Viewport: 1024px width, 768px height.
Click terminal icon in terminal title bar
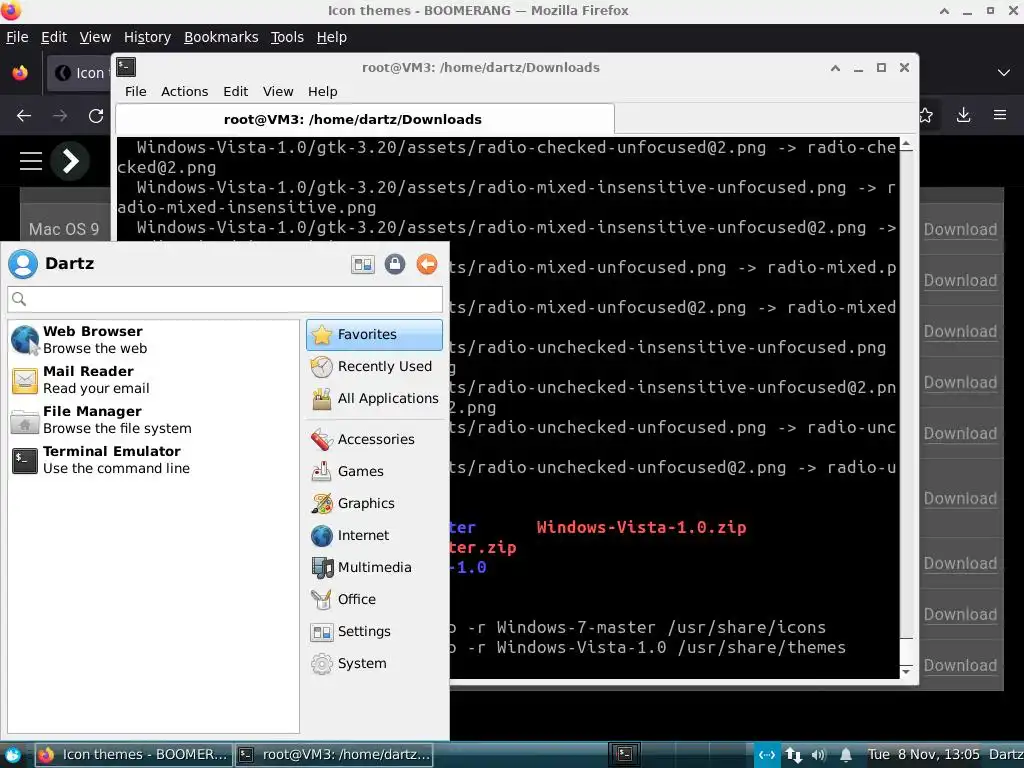[126, 67]
